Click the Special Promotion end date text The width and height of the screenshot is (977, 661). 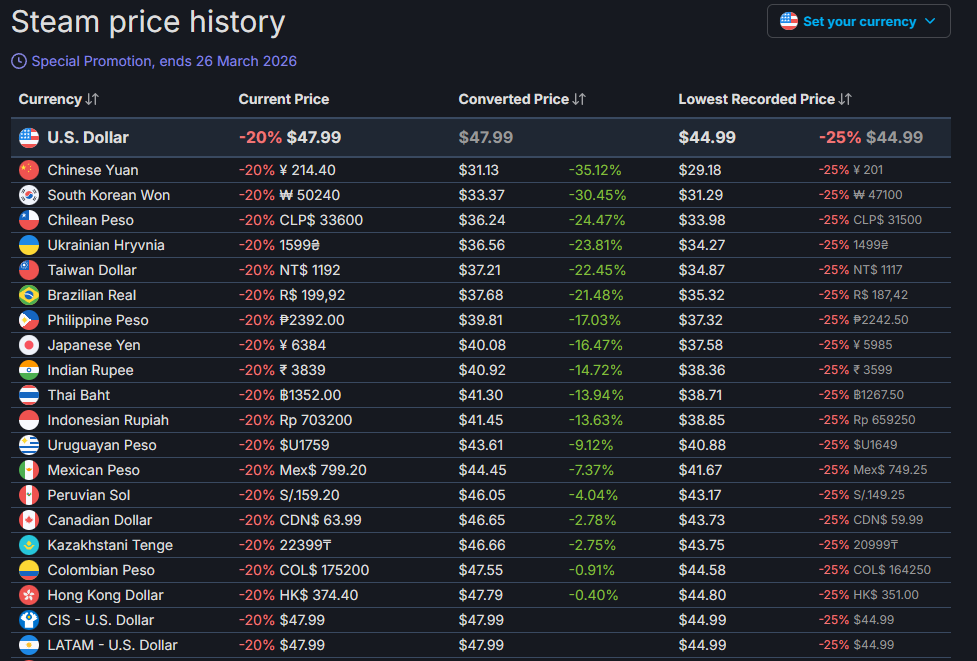(x=164, y=61)
